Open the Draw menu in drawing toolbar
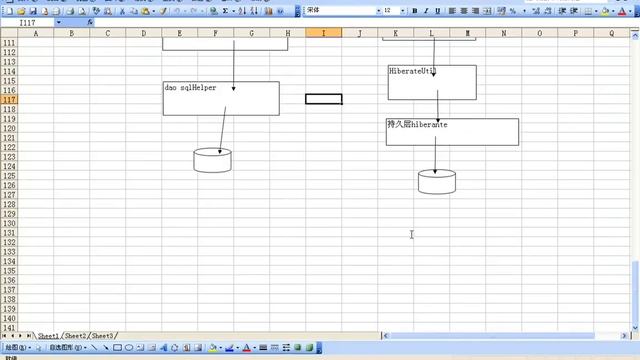The image size is (640, 360). pyautogui.click(x=18, y=348)
